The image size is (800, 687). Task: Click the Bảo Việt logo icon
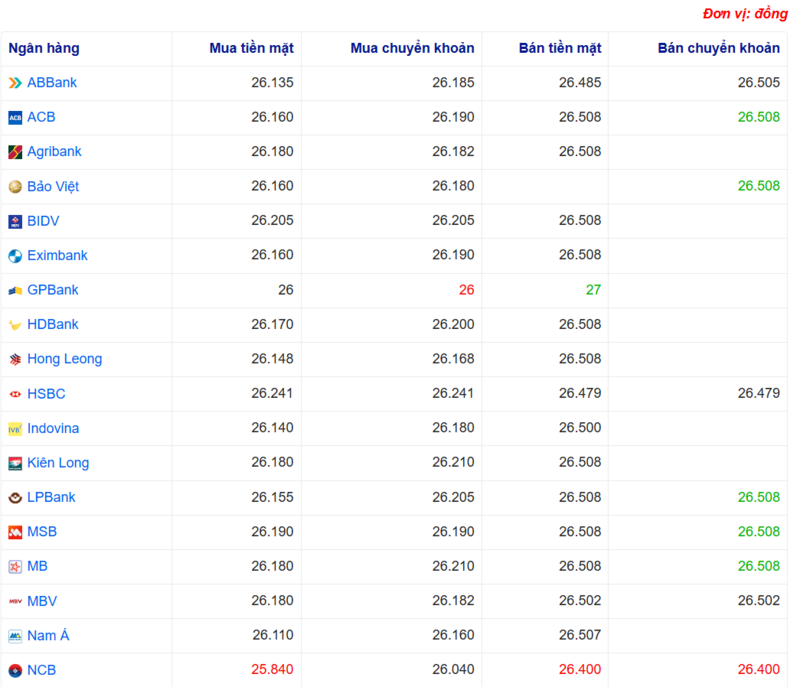click(x=15, y=187)
